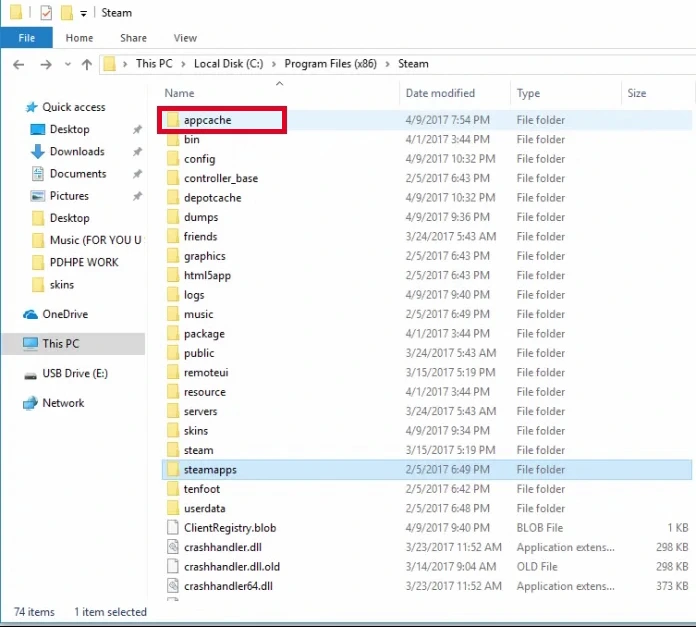Open 'PDHPE WORK' folder in sidebar
The image size is (696, 627).
(84, 263)
